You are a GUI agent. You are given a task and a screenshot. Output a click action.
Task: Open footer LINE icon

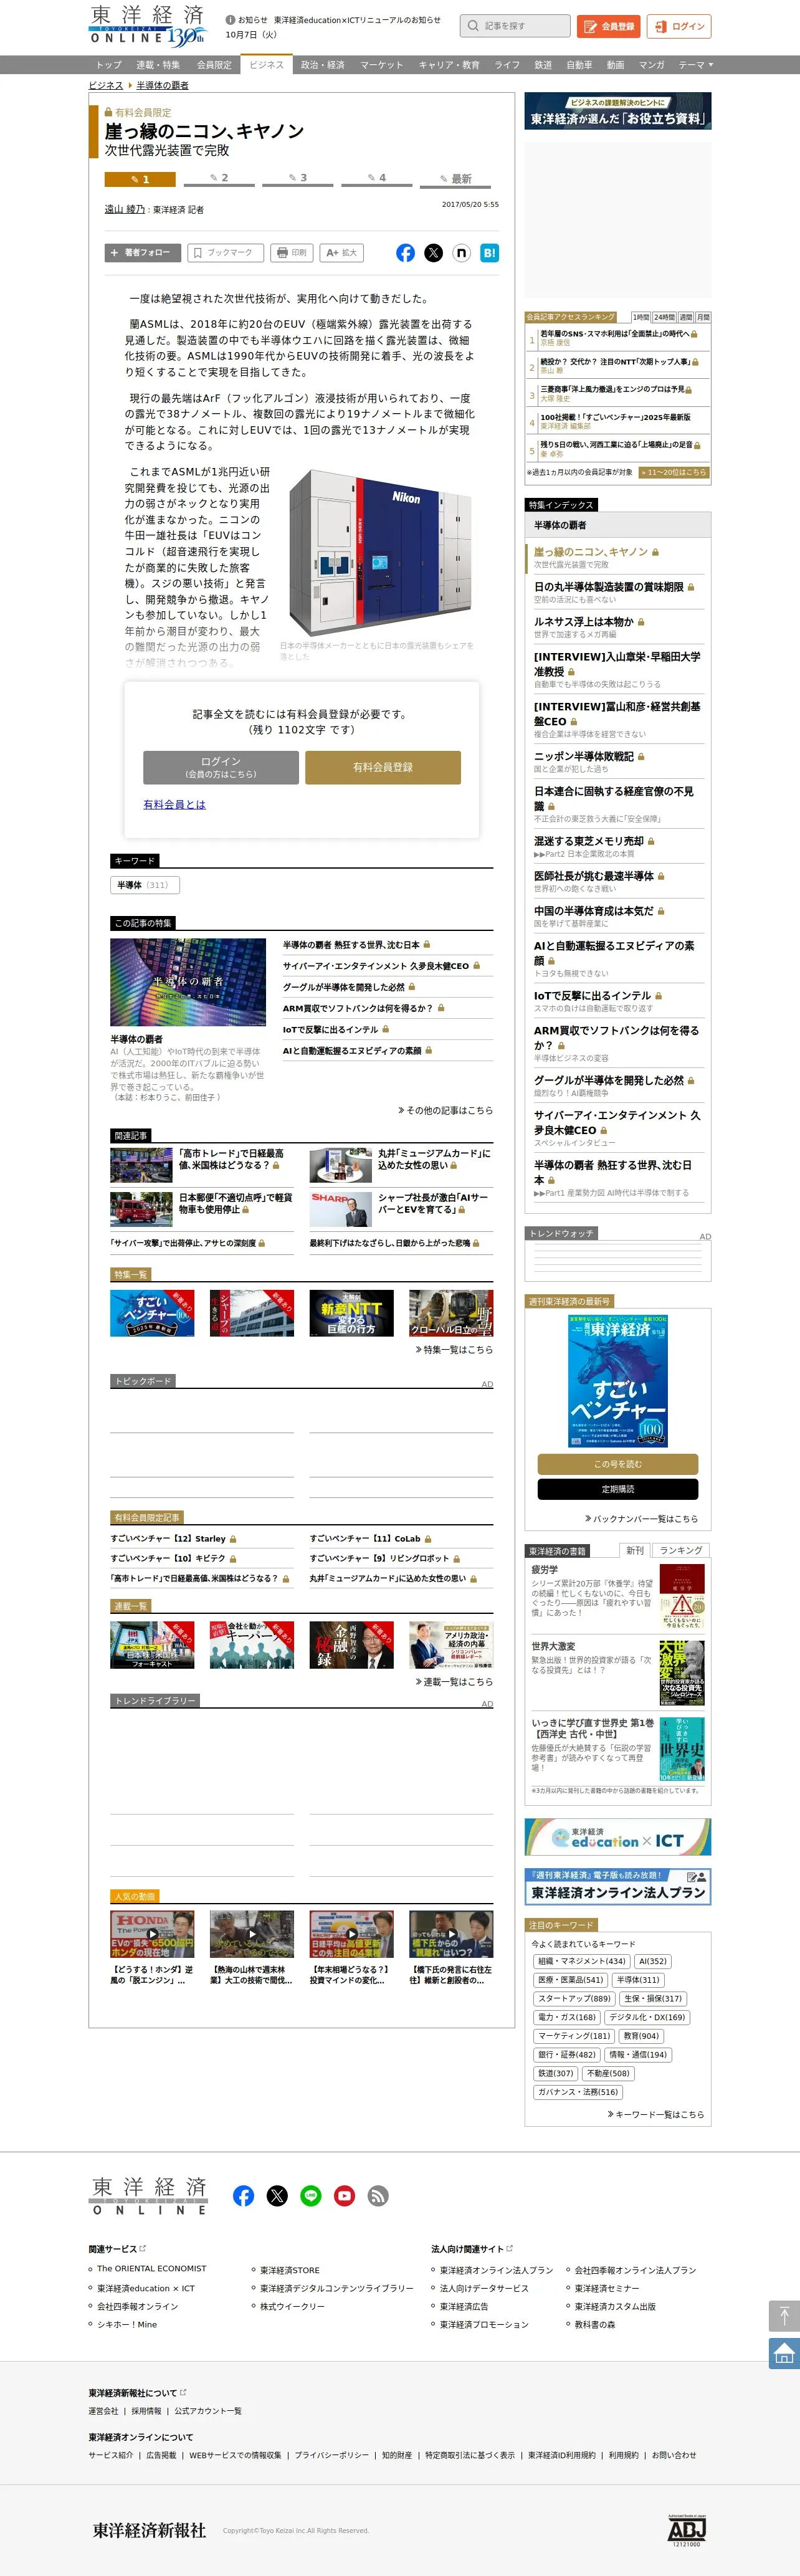[311, 2196]
